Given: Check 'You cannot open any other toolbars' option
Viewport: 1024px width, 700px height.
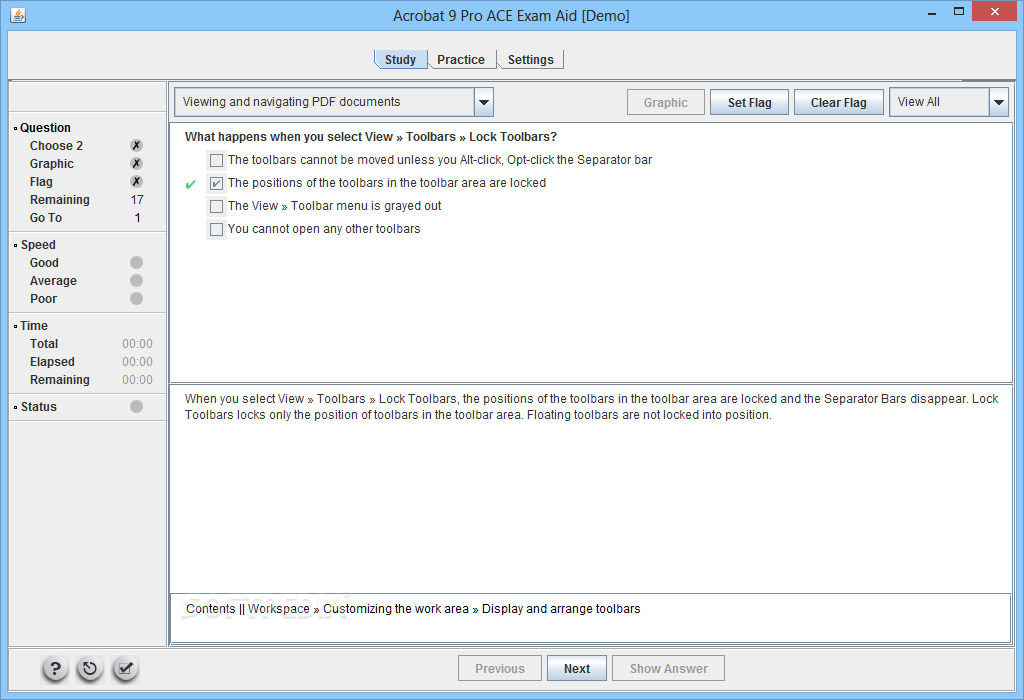Looking at the screenshot, I should pos(216,229).
